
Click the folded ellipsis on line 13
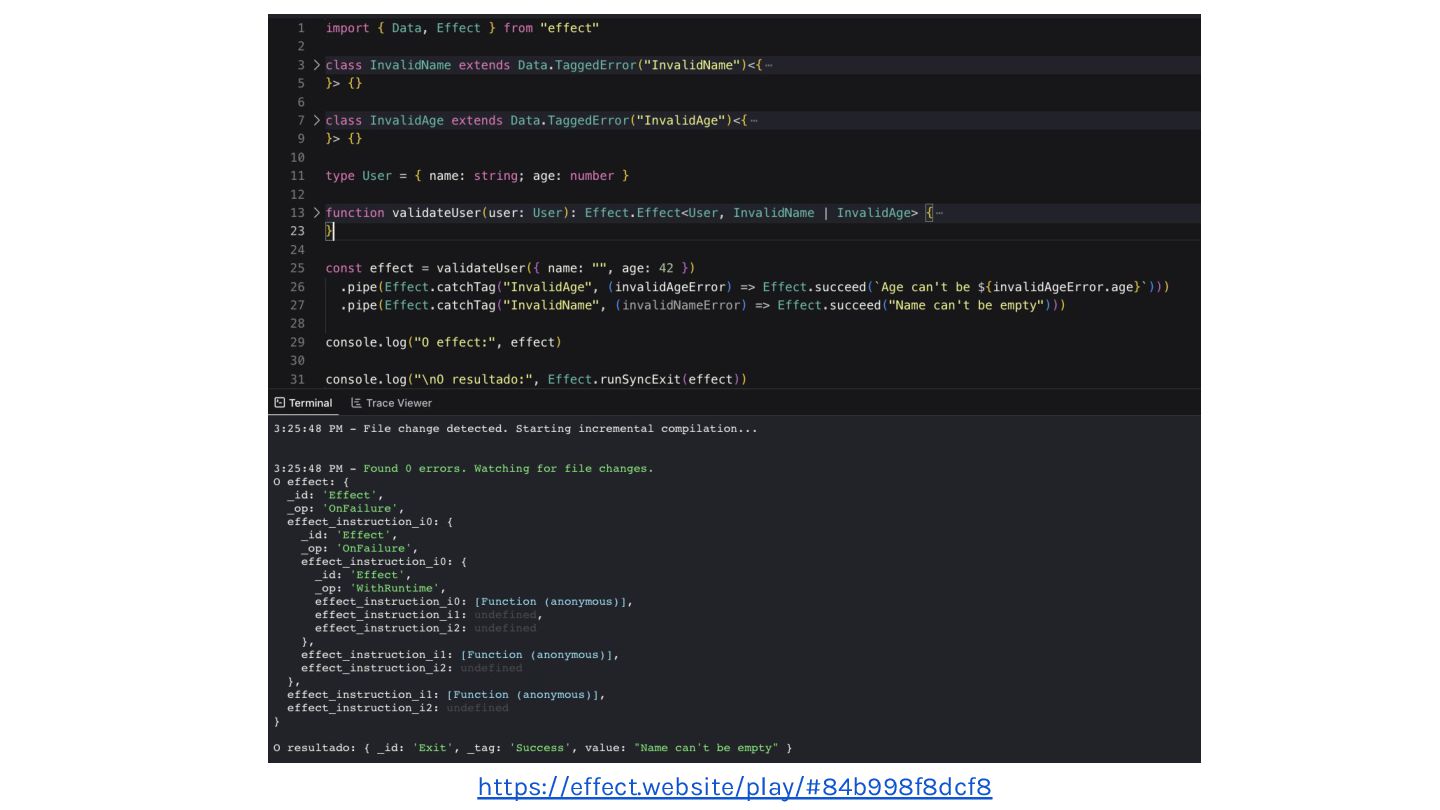click(938, 213)
